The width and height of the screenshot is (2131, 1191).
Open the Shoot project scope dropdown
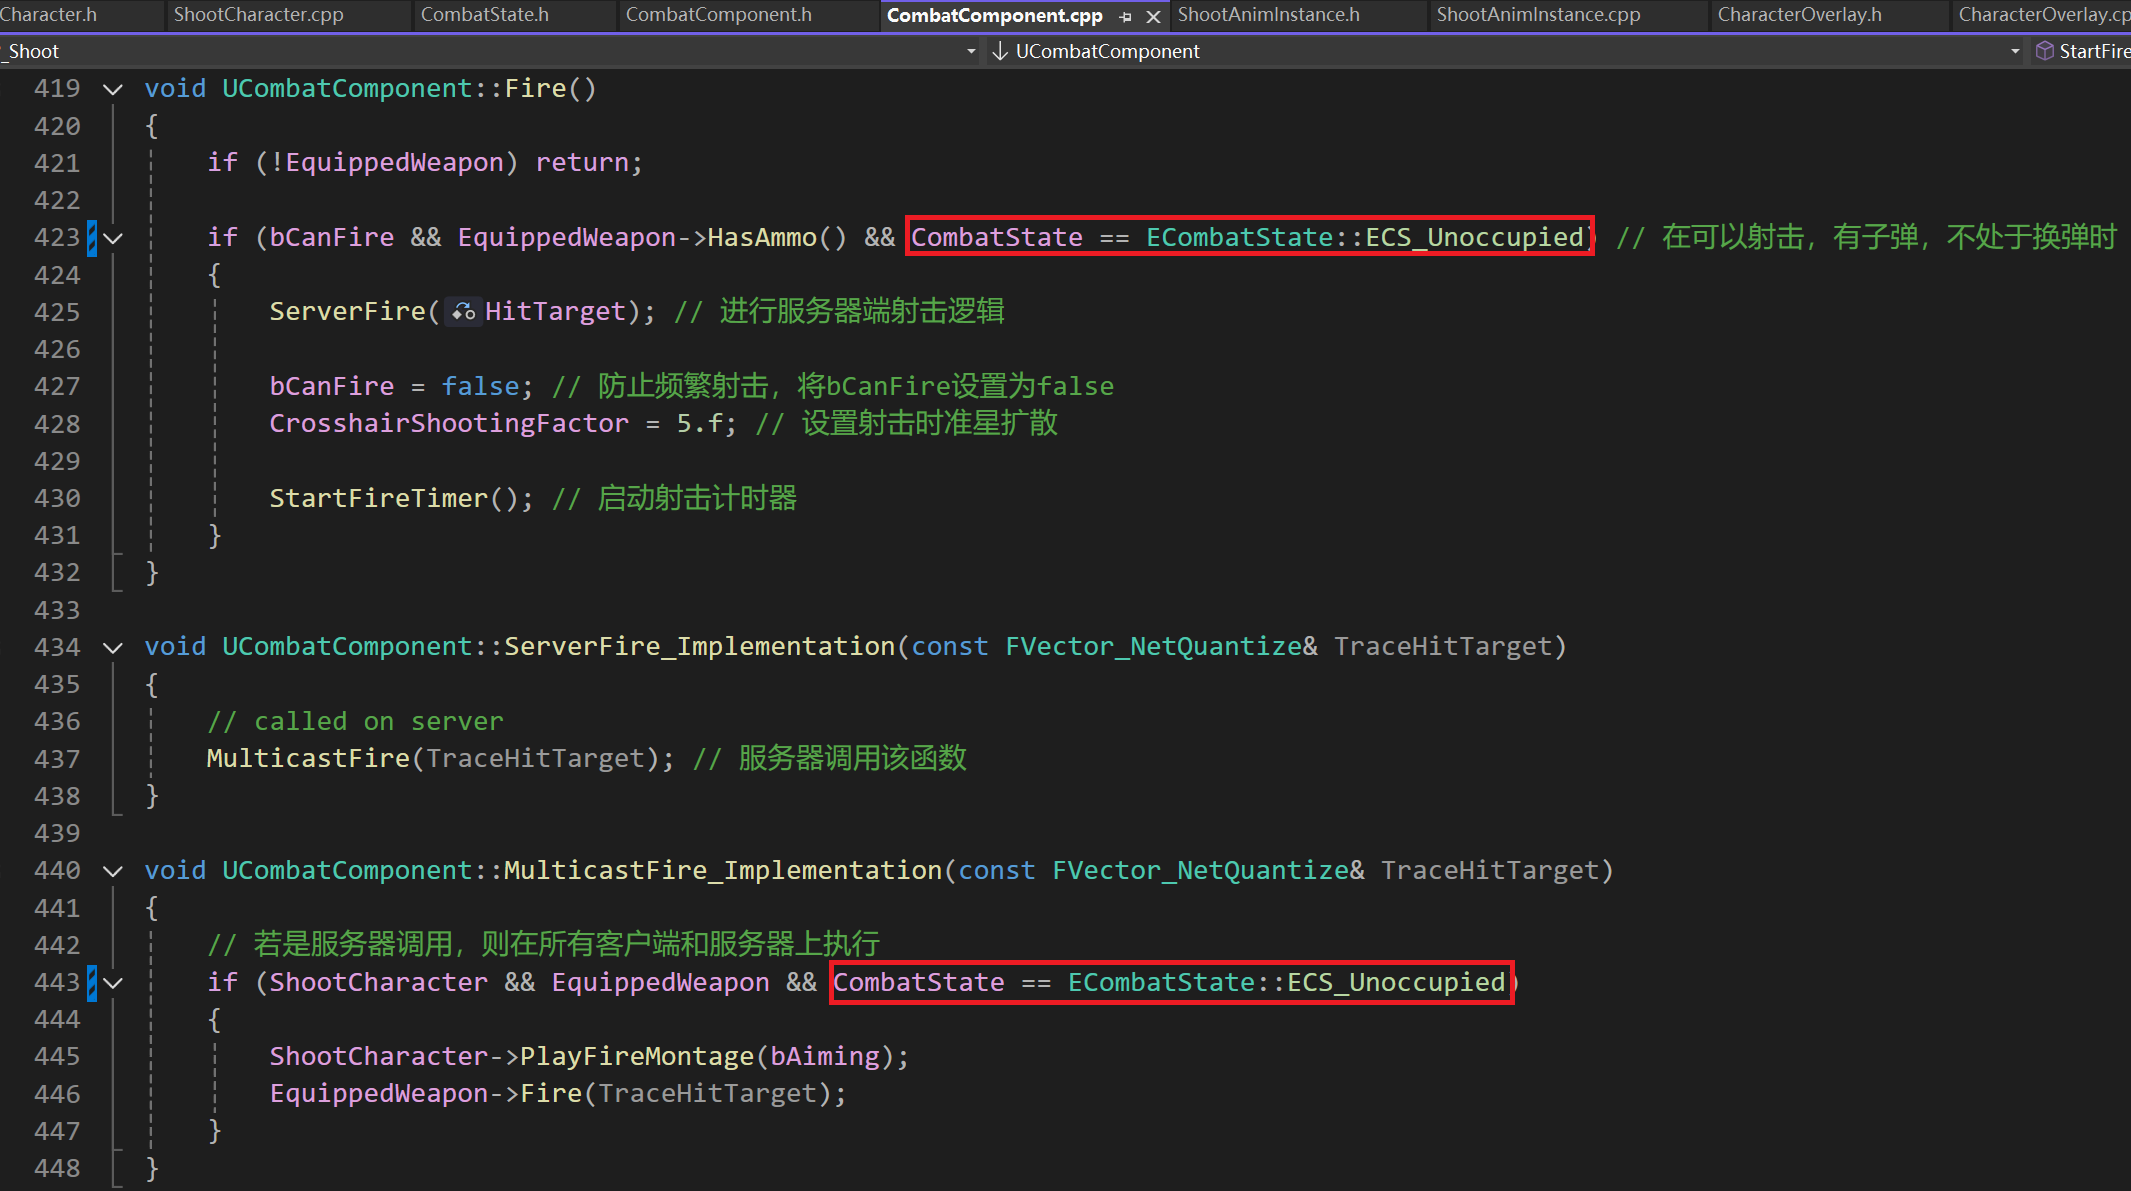point(970,51)
